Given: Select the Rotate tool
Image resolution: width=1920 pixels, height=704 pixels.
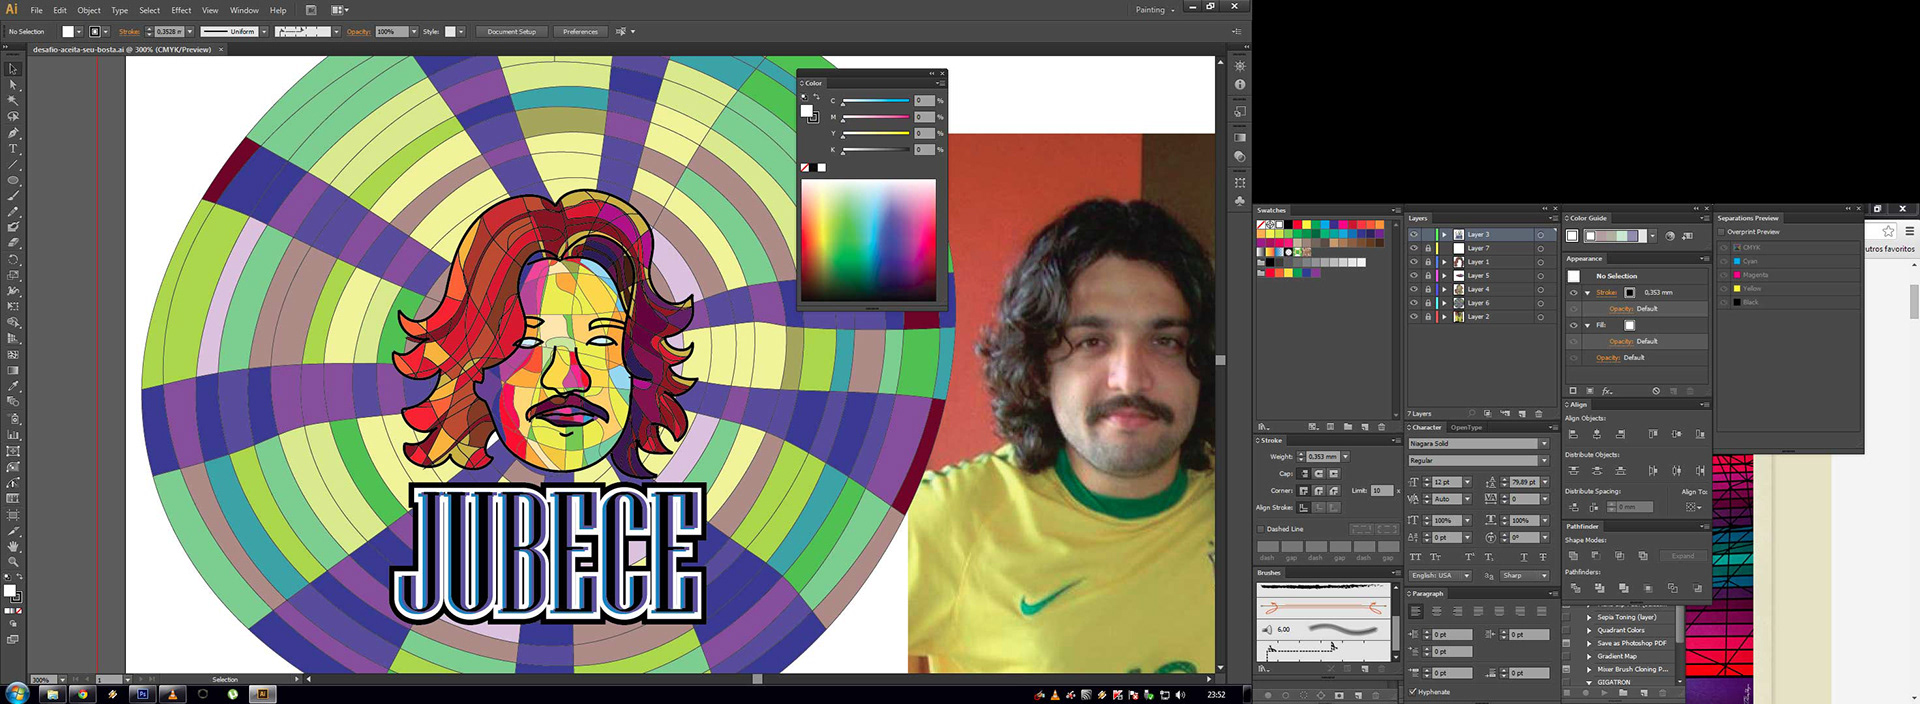Looking at the screenshot, I should click(x=13, y=259).
